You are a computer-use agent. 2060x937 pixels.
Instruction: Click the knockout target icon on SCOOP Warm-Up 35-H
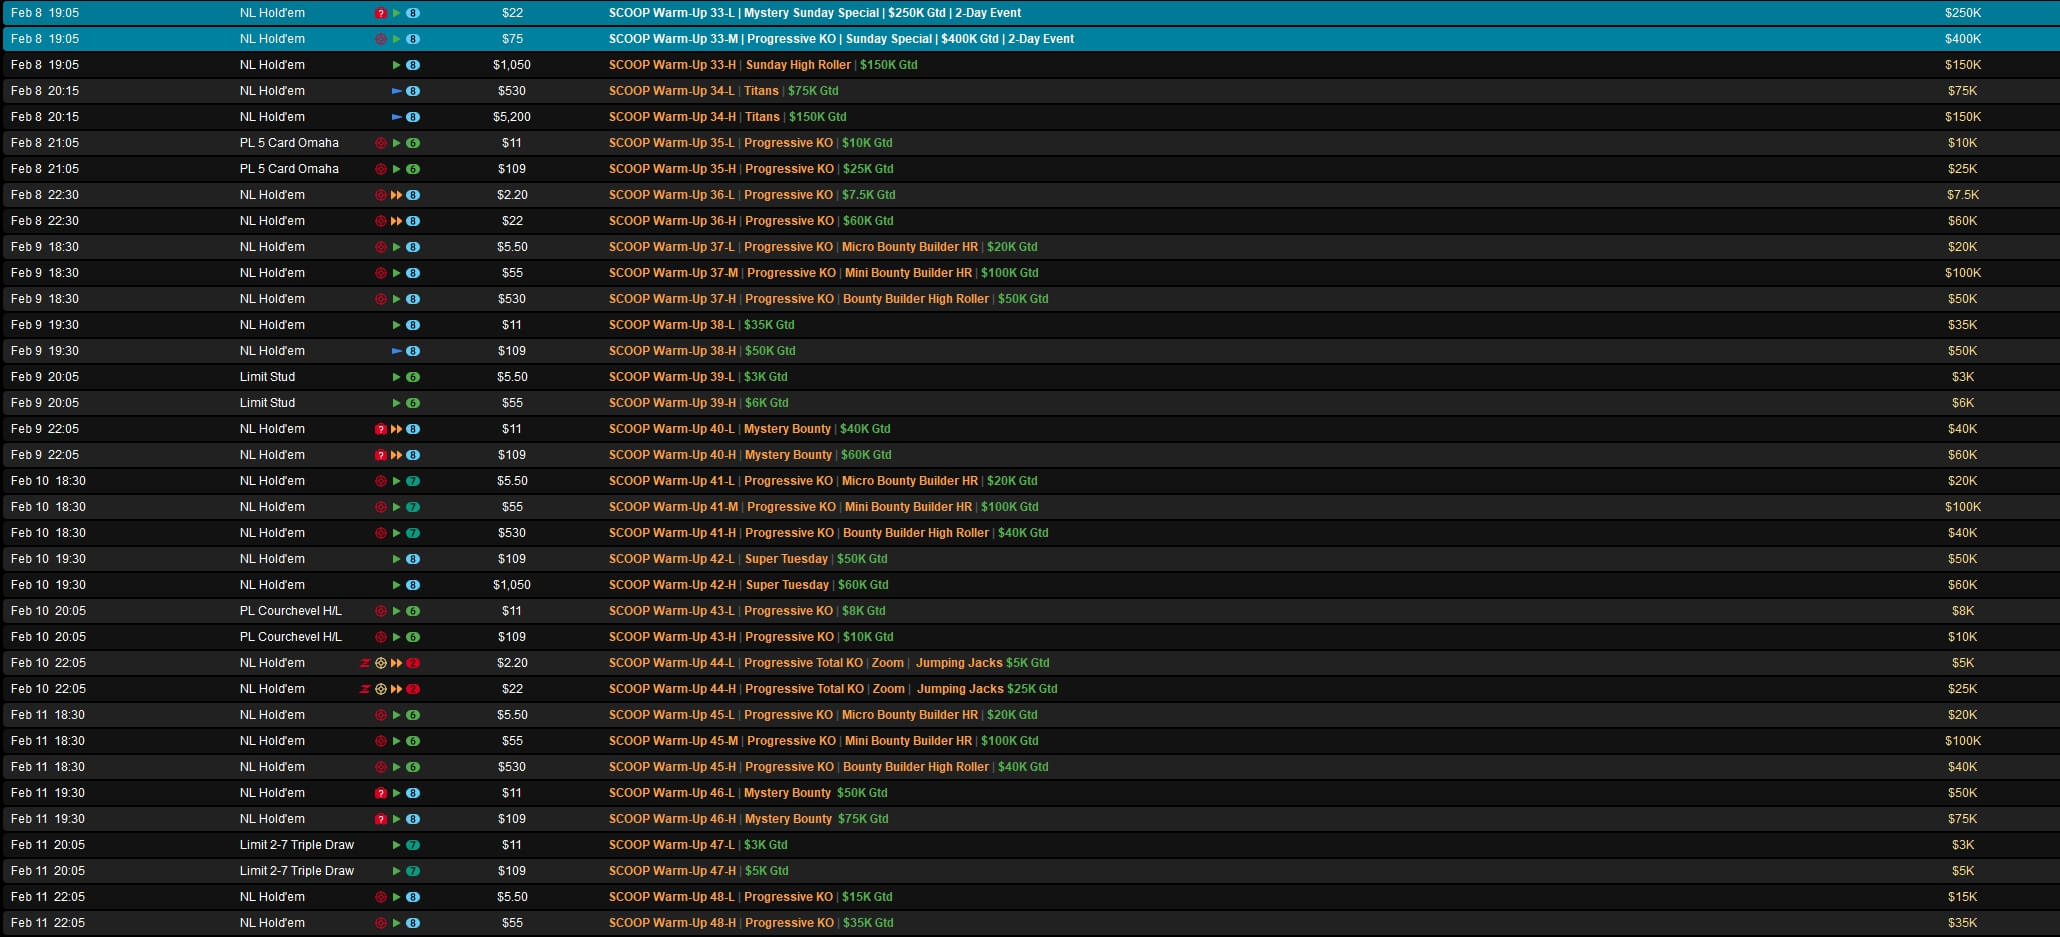pos(380,169)
